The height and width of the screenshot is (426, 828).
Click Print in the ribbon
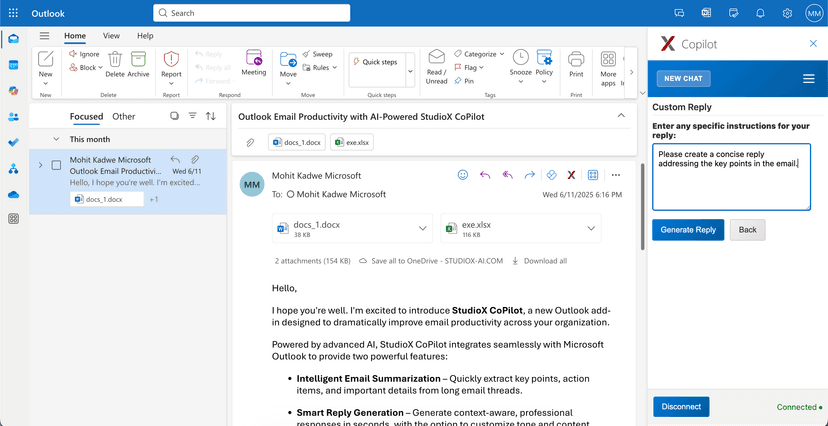[576, 64]
